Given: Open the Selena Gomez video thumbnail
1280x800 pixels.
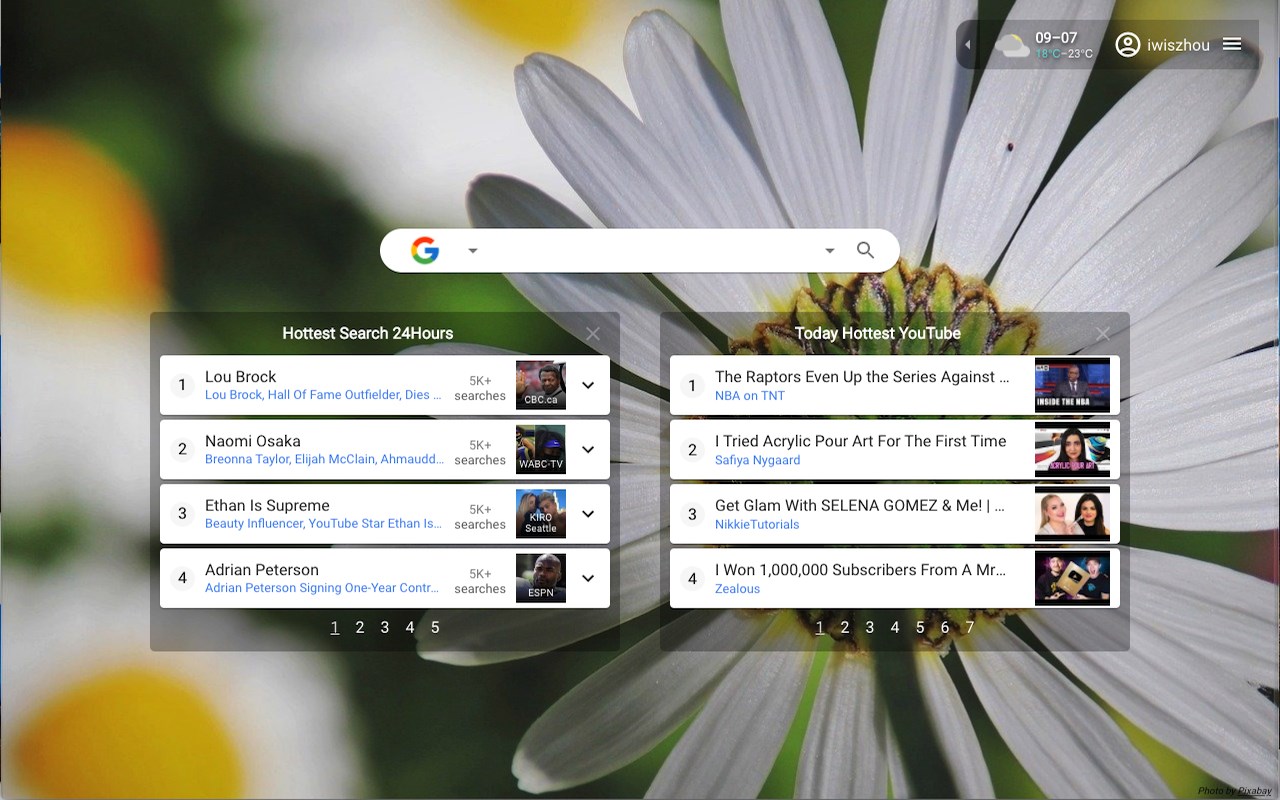Looking at the screenshot, I should pos(1073,514).
